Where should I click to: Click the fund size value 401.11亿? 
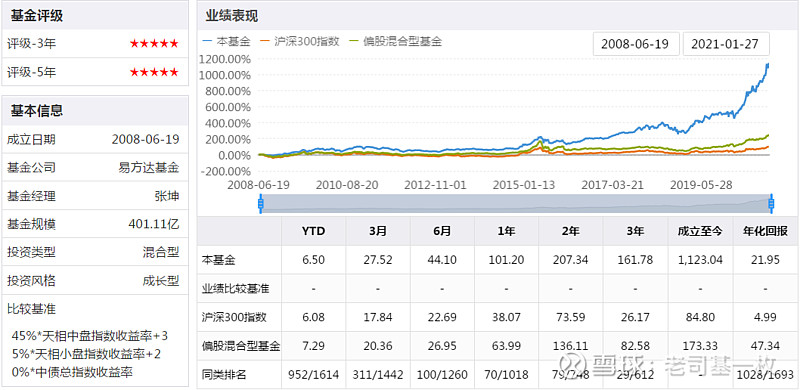pos(154,224)
